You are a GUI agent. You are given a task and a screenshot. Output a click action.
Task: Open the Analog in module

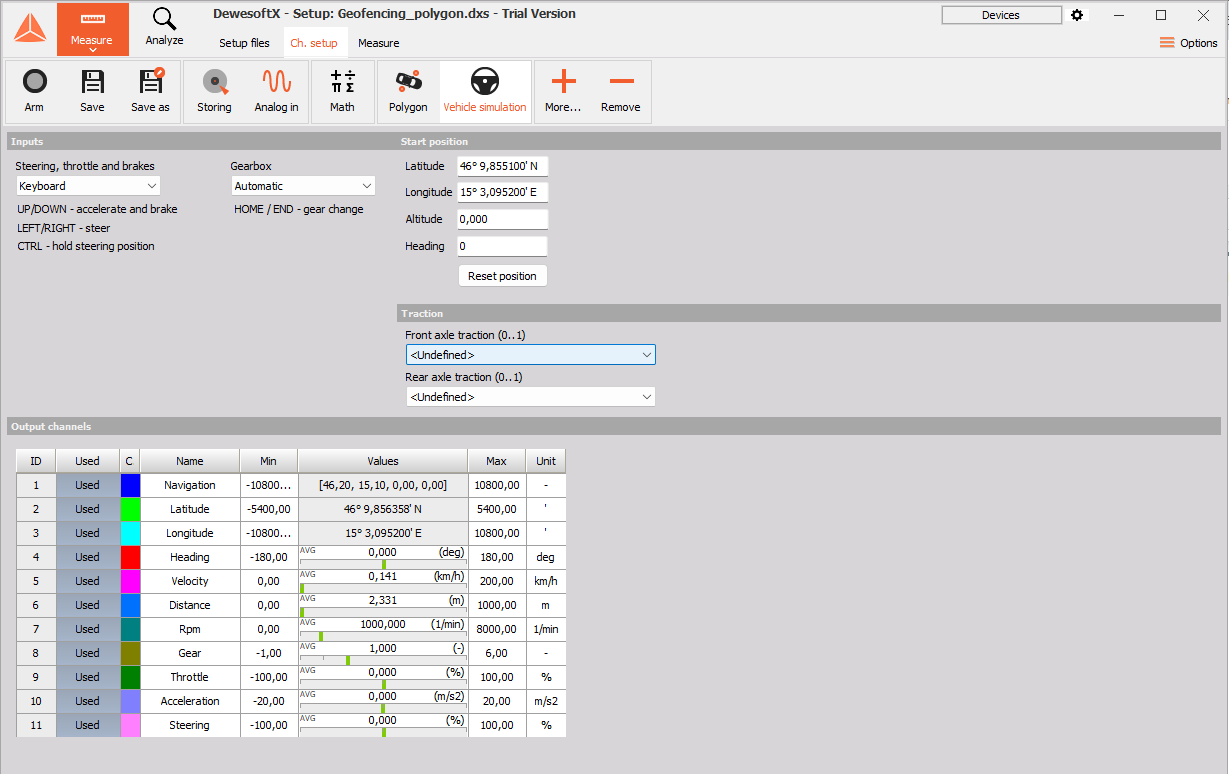[x=276, y=92]
